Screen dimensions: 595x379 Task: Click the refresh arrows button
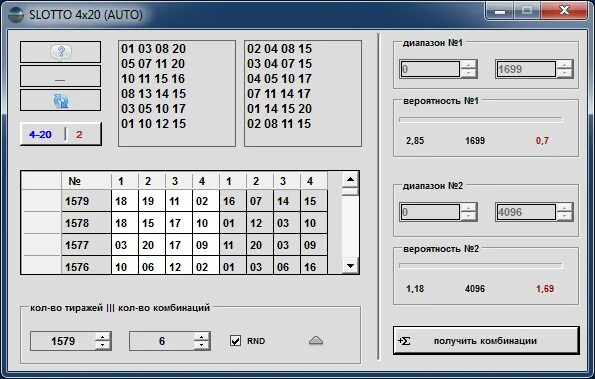click(60, 101)
